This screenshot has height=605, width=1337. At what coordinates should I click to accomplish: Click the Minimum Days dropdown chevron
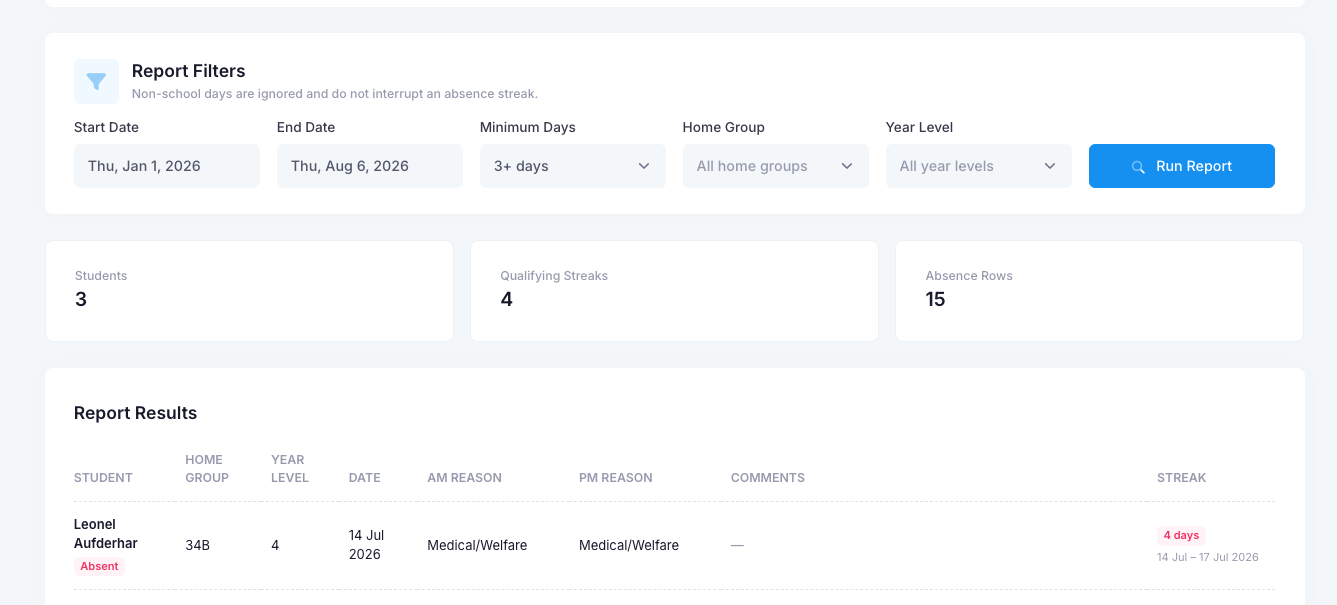coord(644,166)
